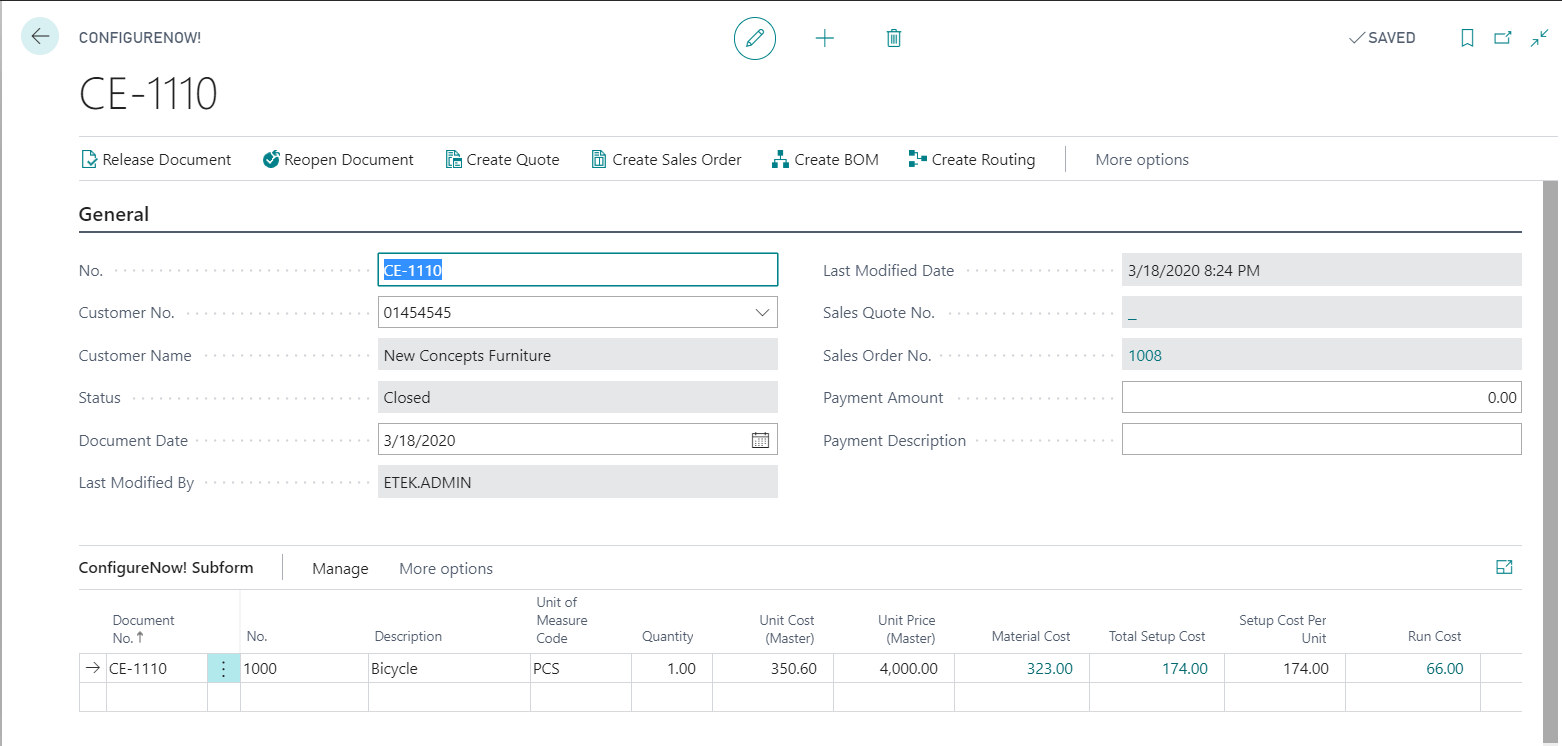1562x746 pixels.
Task: Click the bookmark icon
Action: pyautogui.click(x=1467, y=38)
